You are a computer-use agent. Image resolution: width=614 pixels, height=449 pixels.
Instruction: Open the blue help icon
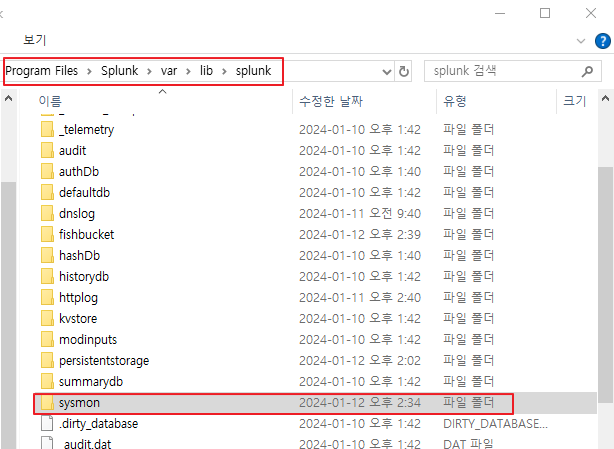click(x=603, y=41)
